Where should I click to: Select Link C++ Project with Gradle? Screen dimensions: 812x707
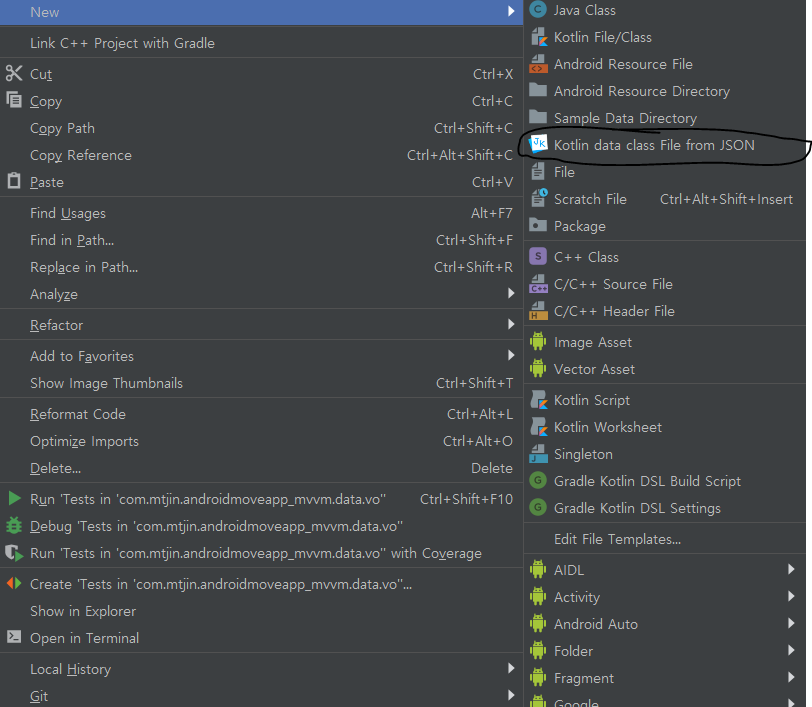261,43
